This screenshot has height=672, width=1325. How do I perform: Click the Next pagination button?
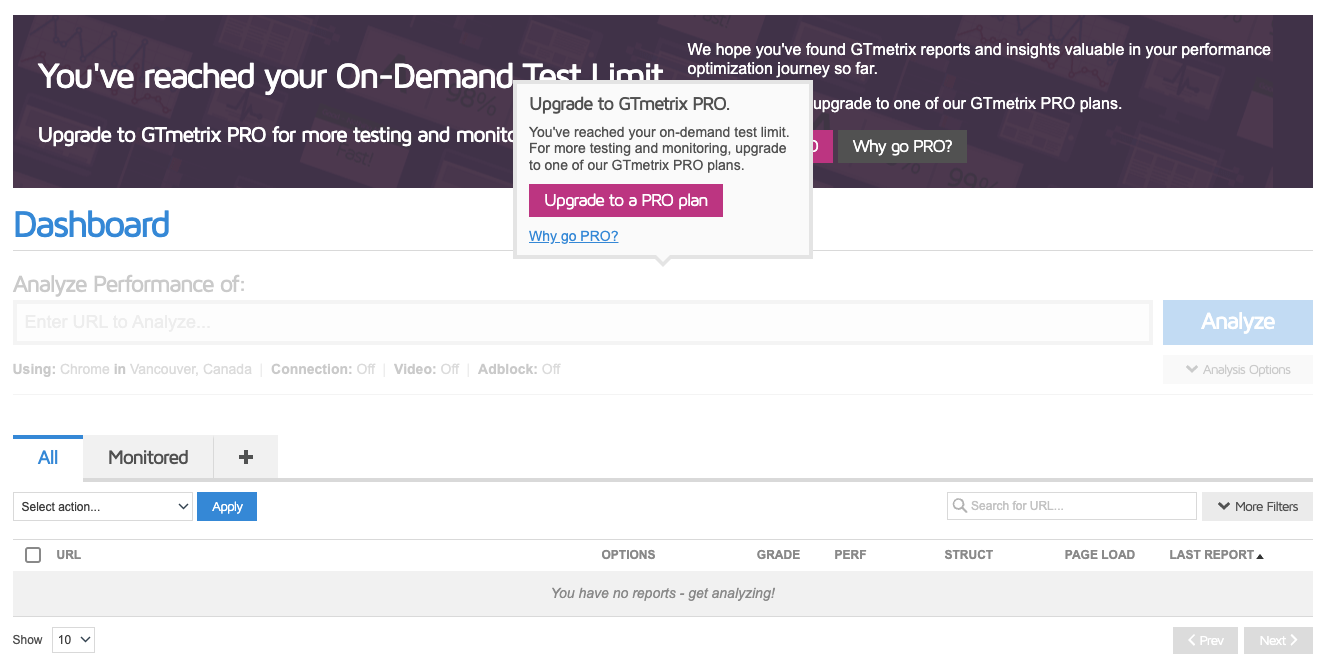tap(1278, 640)
